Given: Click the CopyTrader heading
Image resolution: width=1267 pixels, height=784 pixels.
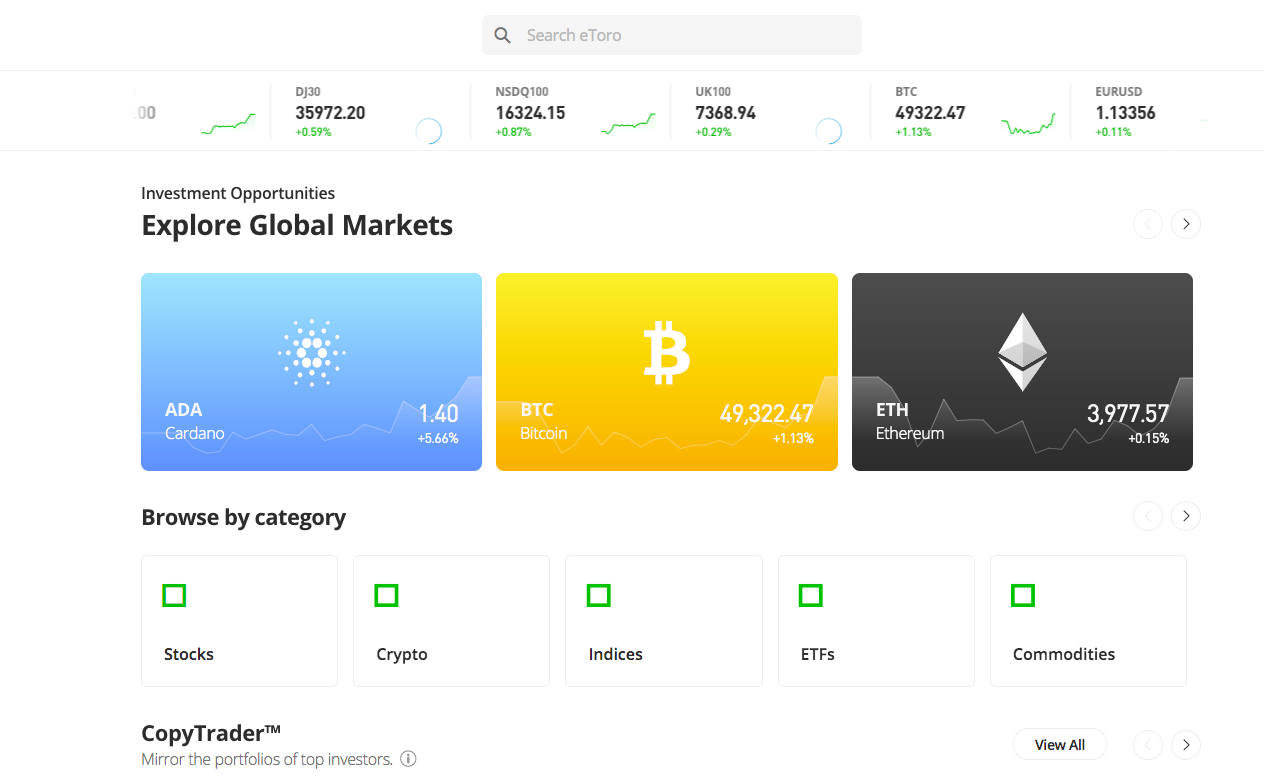Looking at the screenshot, I should point(211,733).
